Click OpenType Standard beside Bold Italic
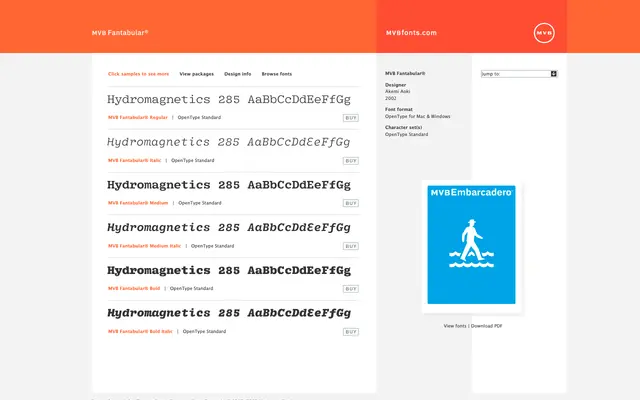This screenshot has width=640, height=400. coord(204,331)
